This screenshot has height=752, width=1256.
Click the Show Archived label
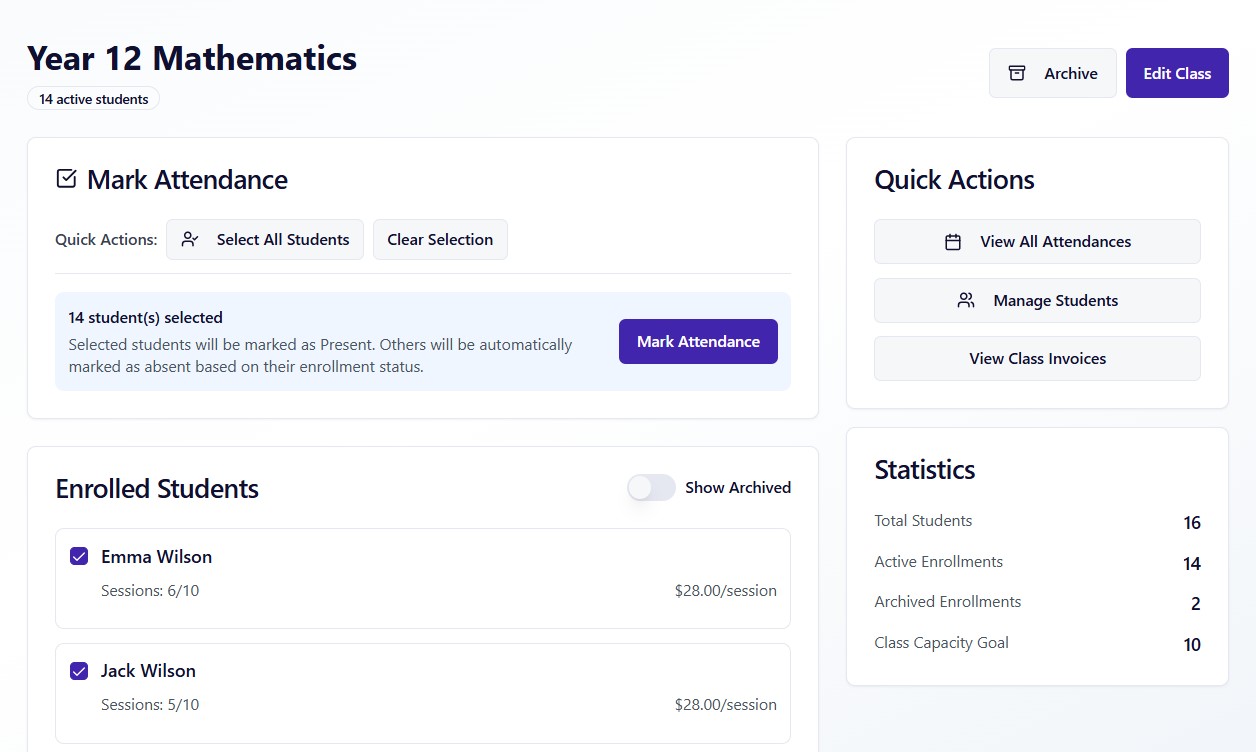(x=737, y=487)
